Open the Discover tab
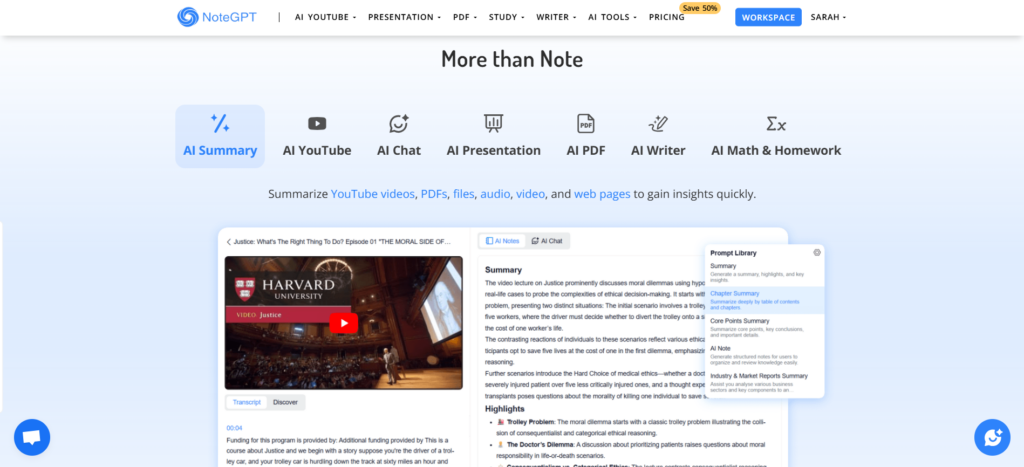Image resolution: width=1024 pixels, height=467 pixels. 285,402
